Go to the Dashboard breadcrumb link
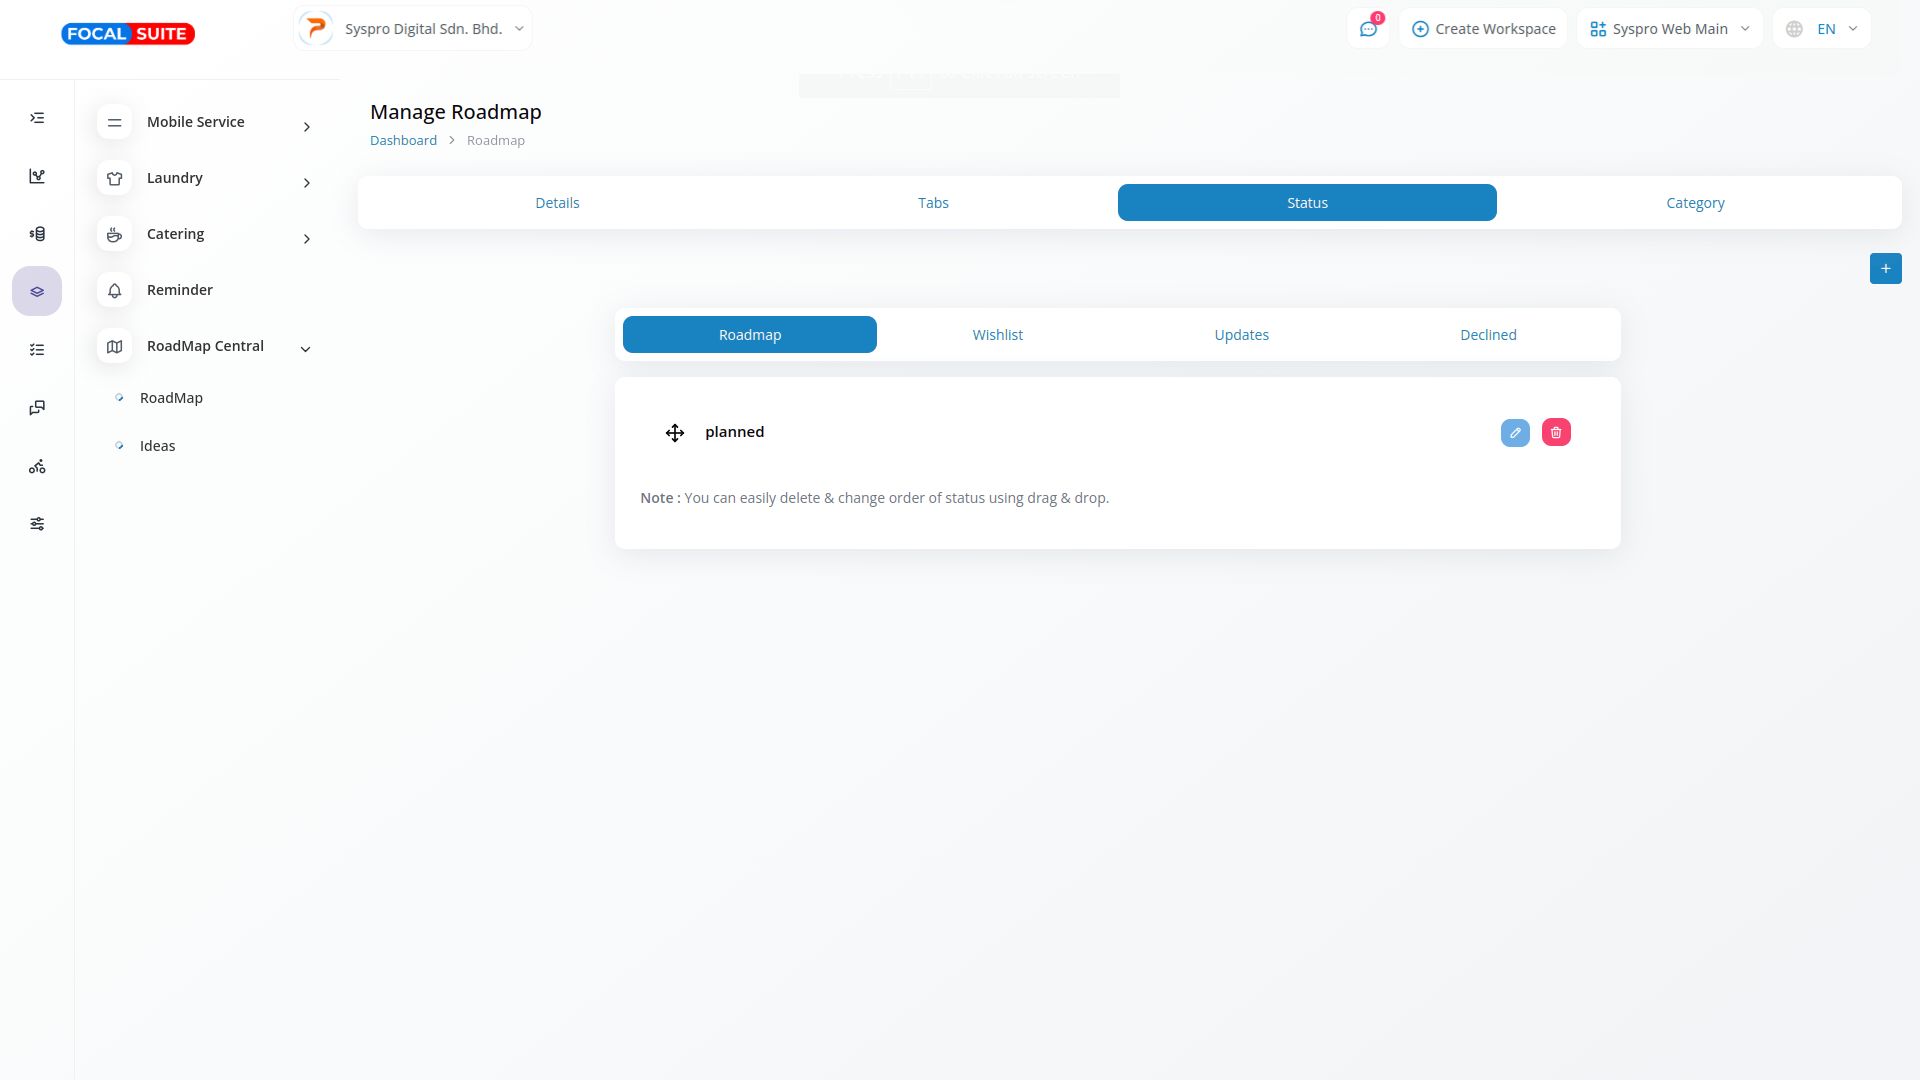The image size is (1920, 1080). (403, 141)
